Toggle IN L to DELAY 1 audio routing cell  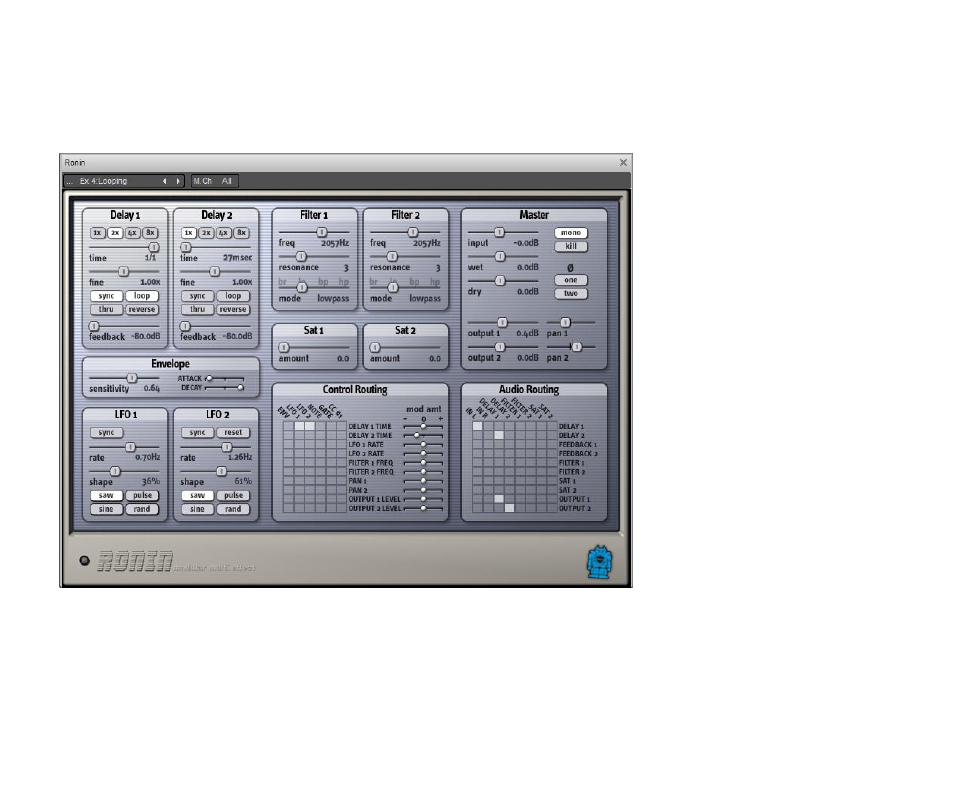click(x=478, y=426)
